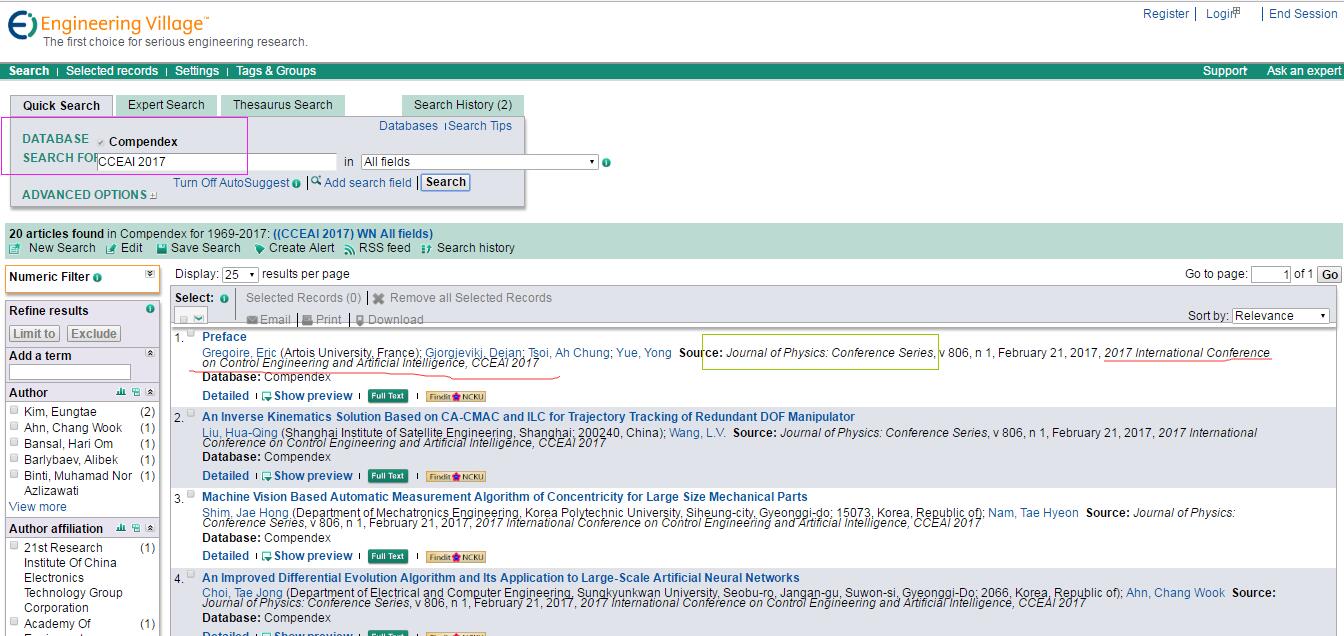Open the Author affiliation bar chart icon

(121, 528)
